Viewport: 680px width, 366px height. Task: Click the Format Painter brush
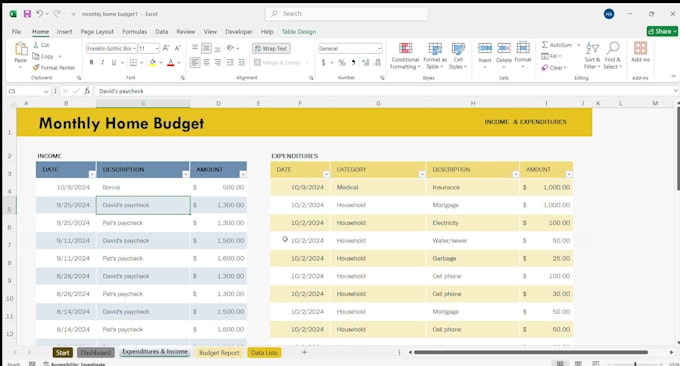[36, 67]
